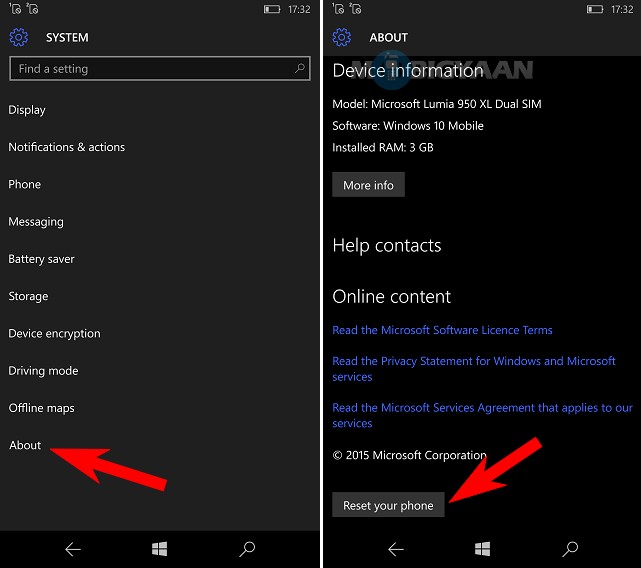Open Microsoft Software Licence Terms link
This screenshot has height=568, width=641.
coord(442,330)
